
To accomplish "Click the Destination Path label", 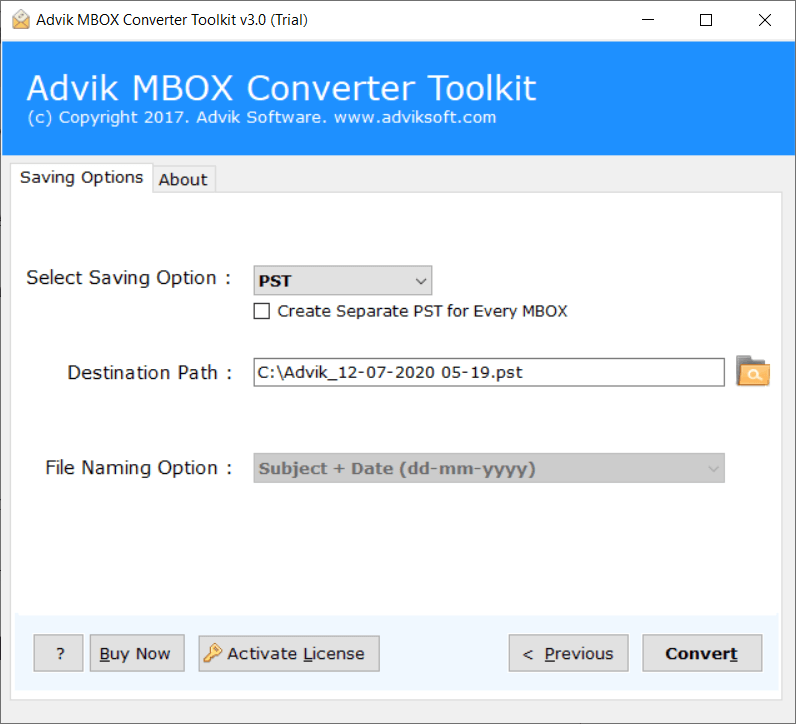I will pyautogui.click(x=150, y=373).
